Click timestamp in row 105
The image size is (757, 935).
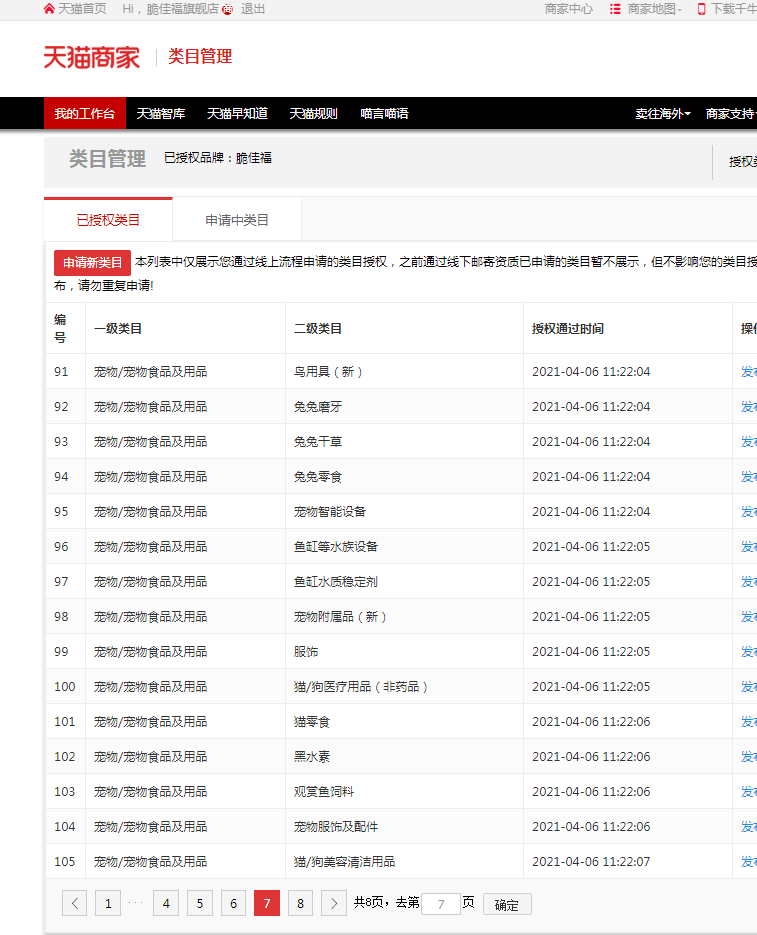tap(591, 862)
